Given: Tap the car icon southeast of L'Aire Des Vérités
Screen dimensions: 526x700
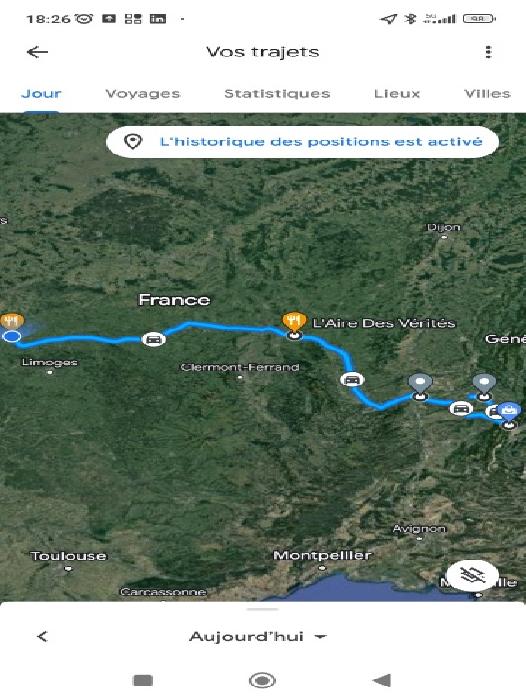Looking at the screenshot, I should tap(352, 379).
